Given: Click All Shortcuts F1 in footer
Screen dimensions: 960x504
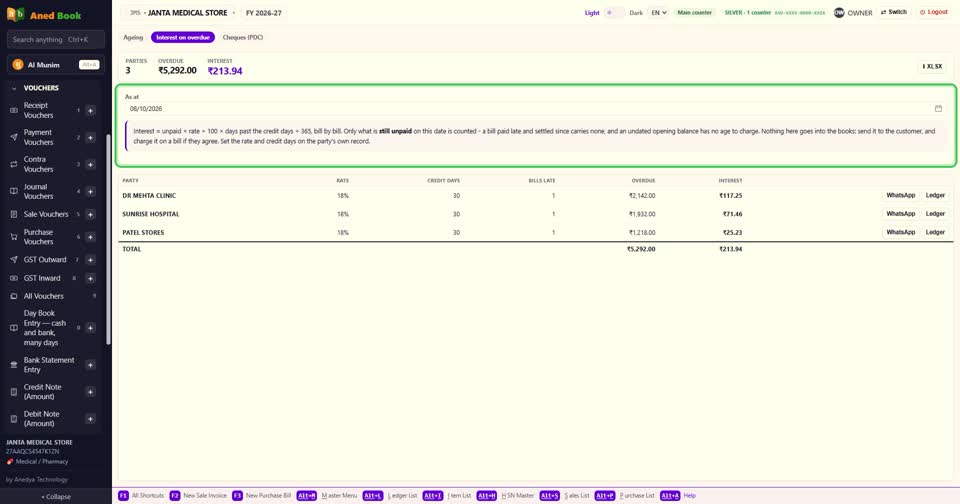Looking at the screenshot, I should click(x=141, y=495).
